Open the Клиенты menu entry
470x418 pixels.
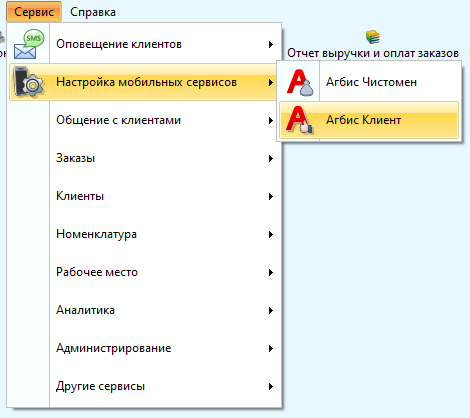tap(143, 196)
